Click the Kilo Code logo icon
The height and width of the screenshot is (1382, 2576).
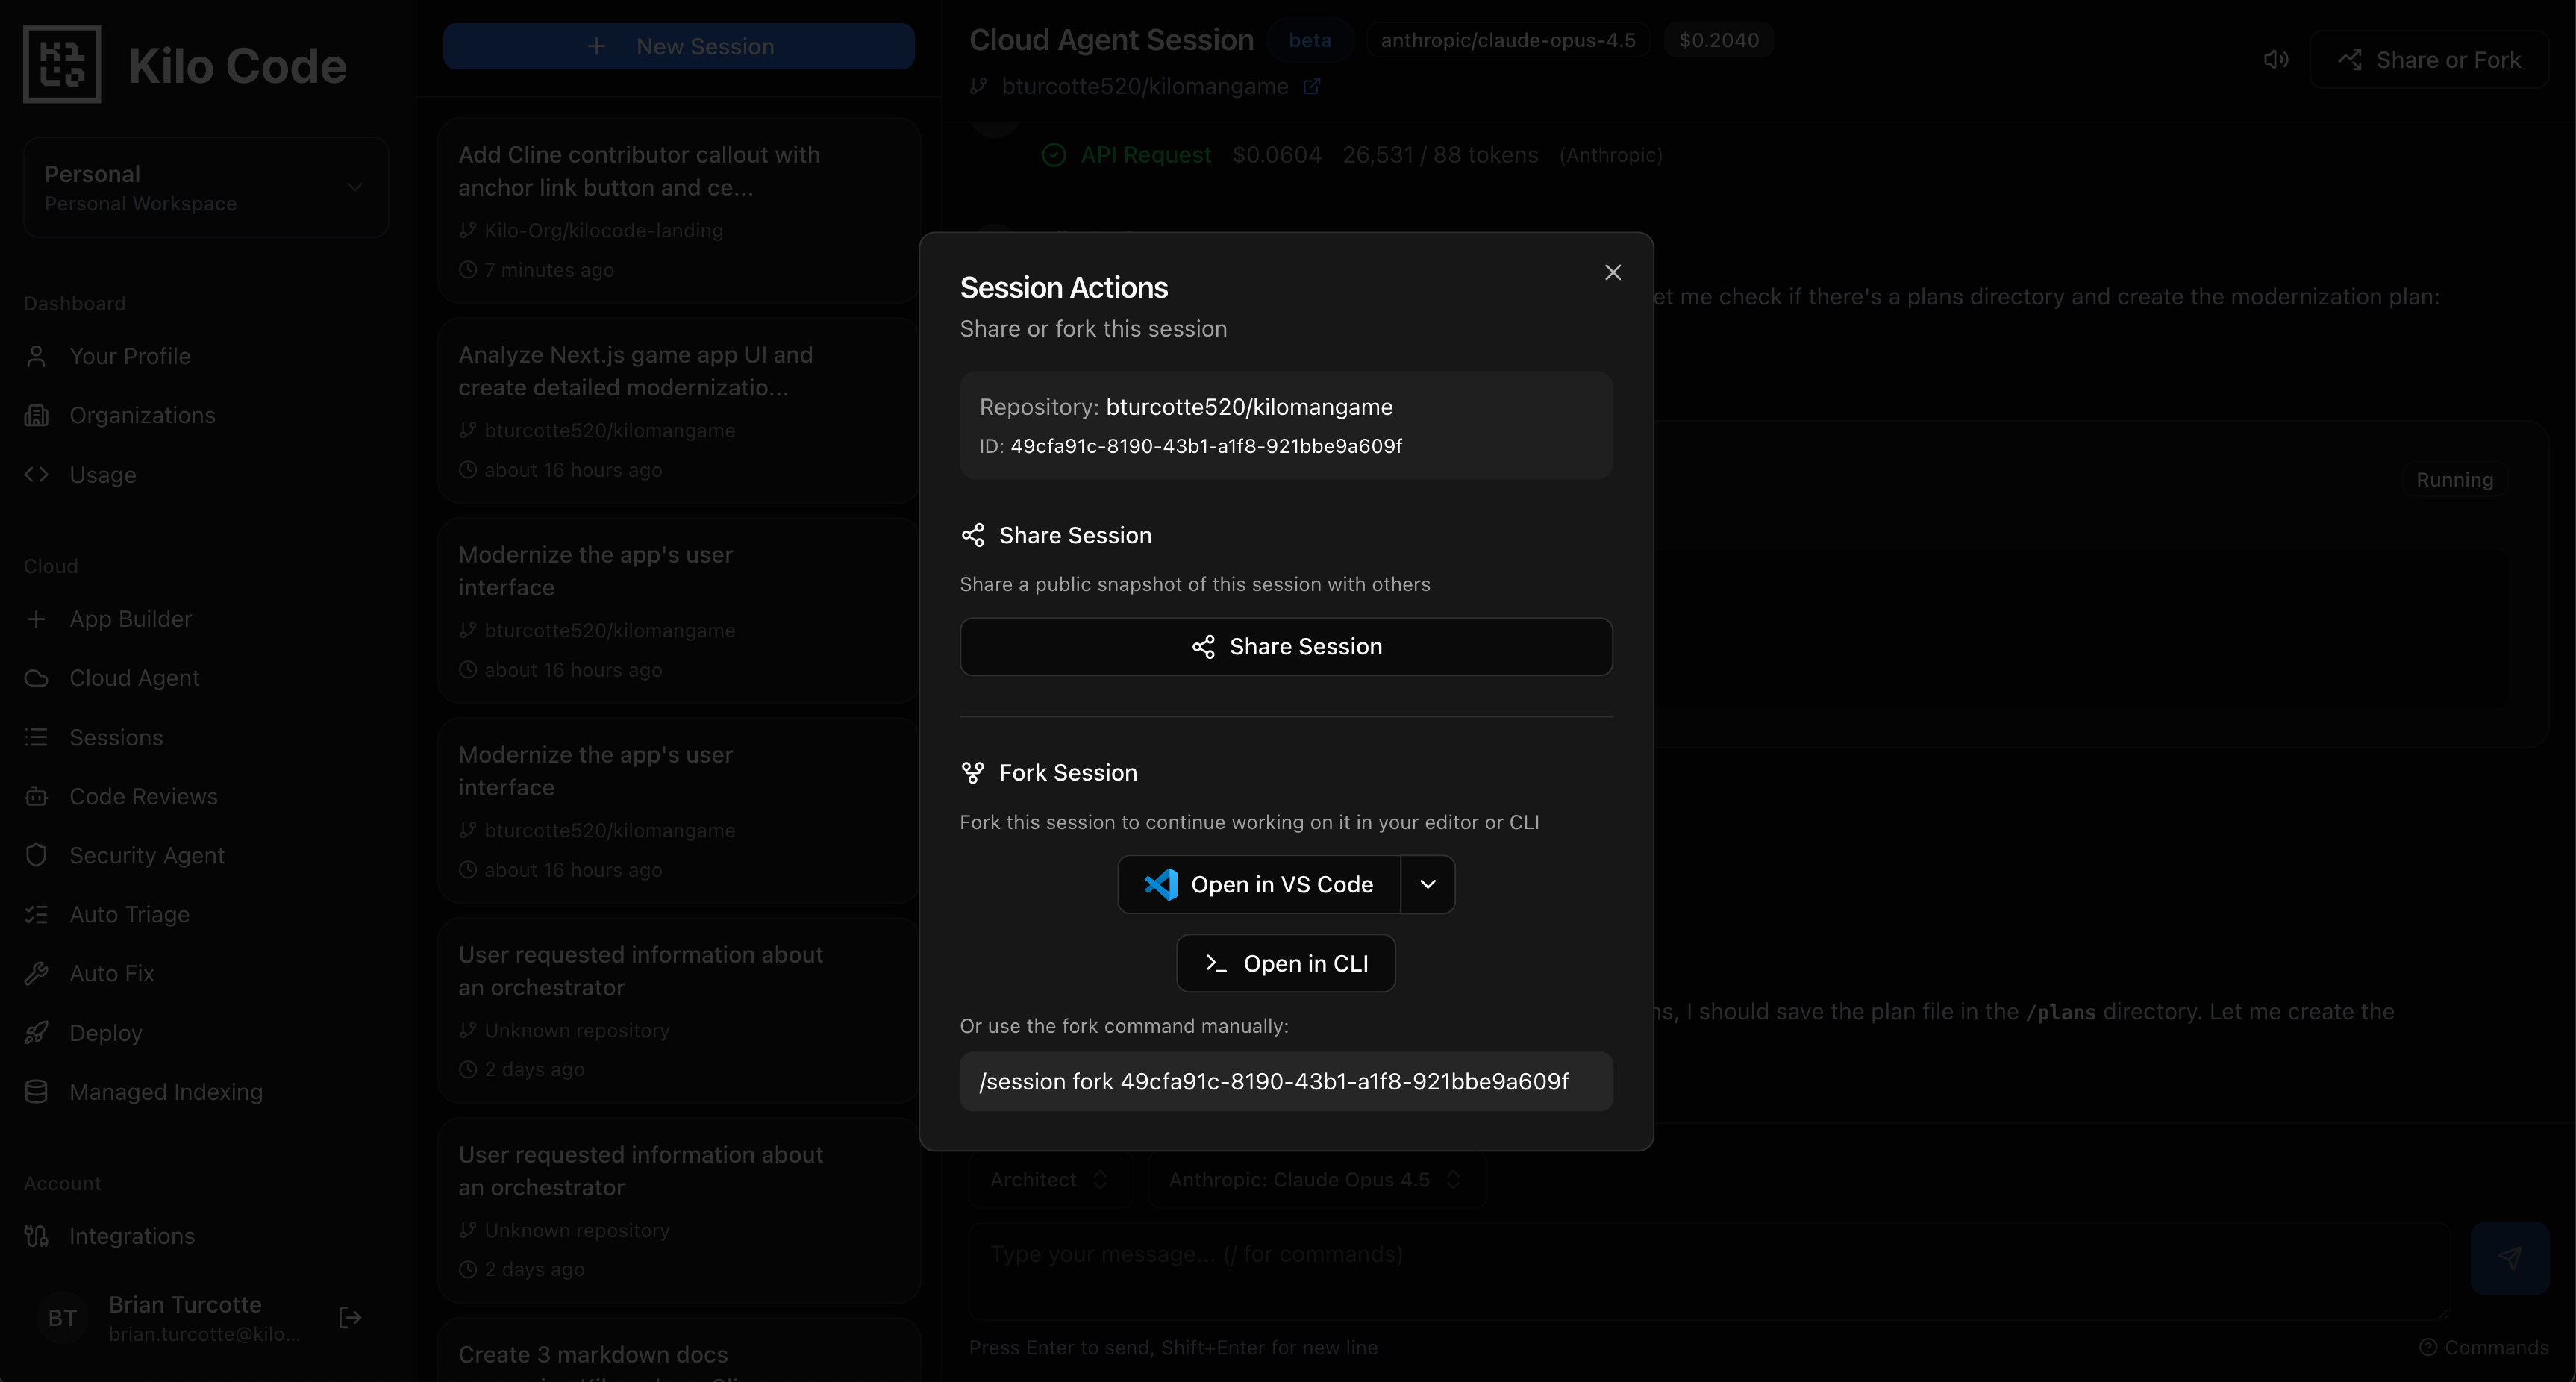tap(62, 64)
